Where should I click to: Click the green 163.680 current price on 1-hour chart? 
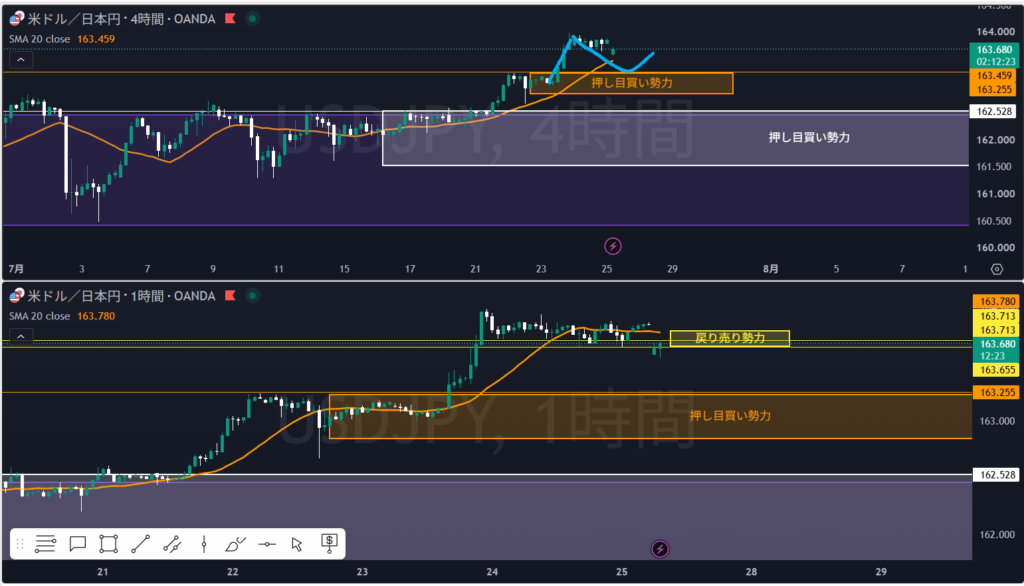click(x=997, y=344)
